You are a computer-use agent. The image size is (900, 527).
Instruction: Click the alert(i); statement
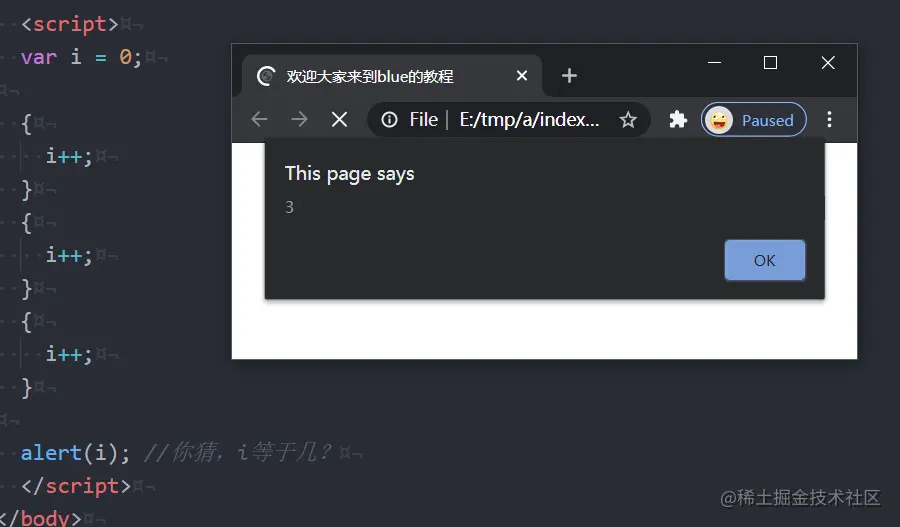(x=75, y=453)
